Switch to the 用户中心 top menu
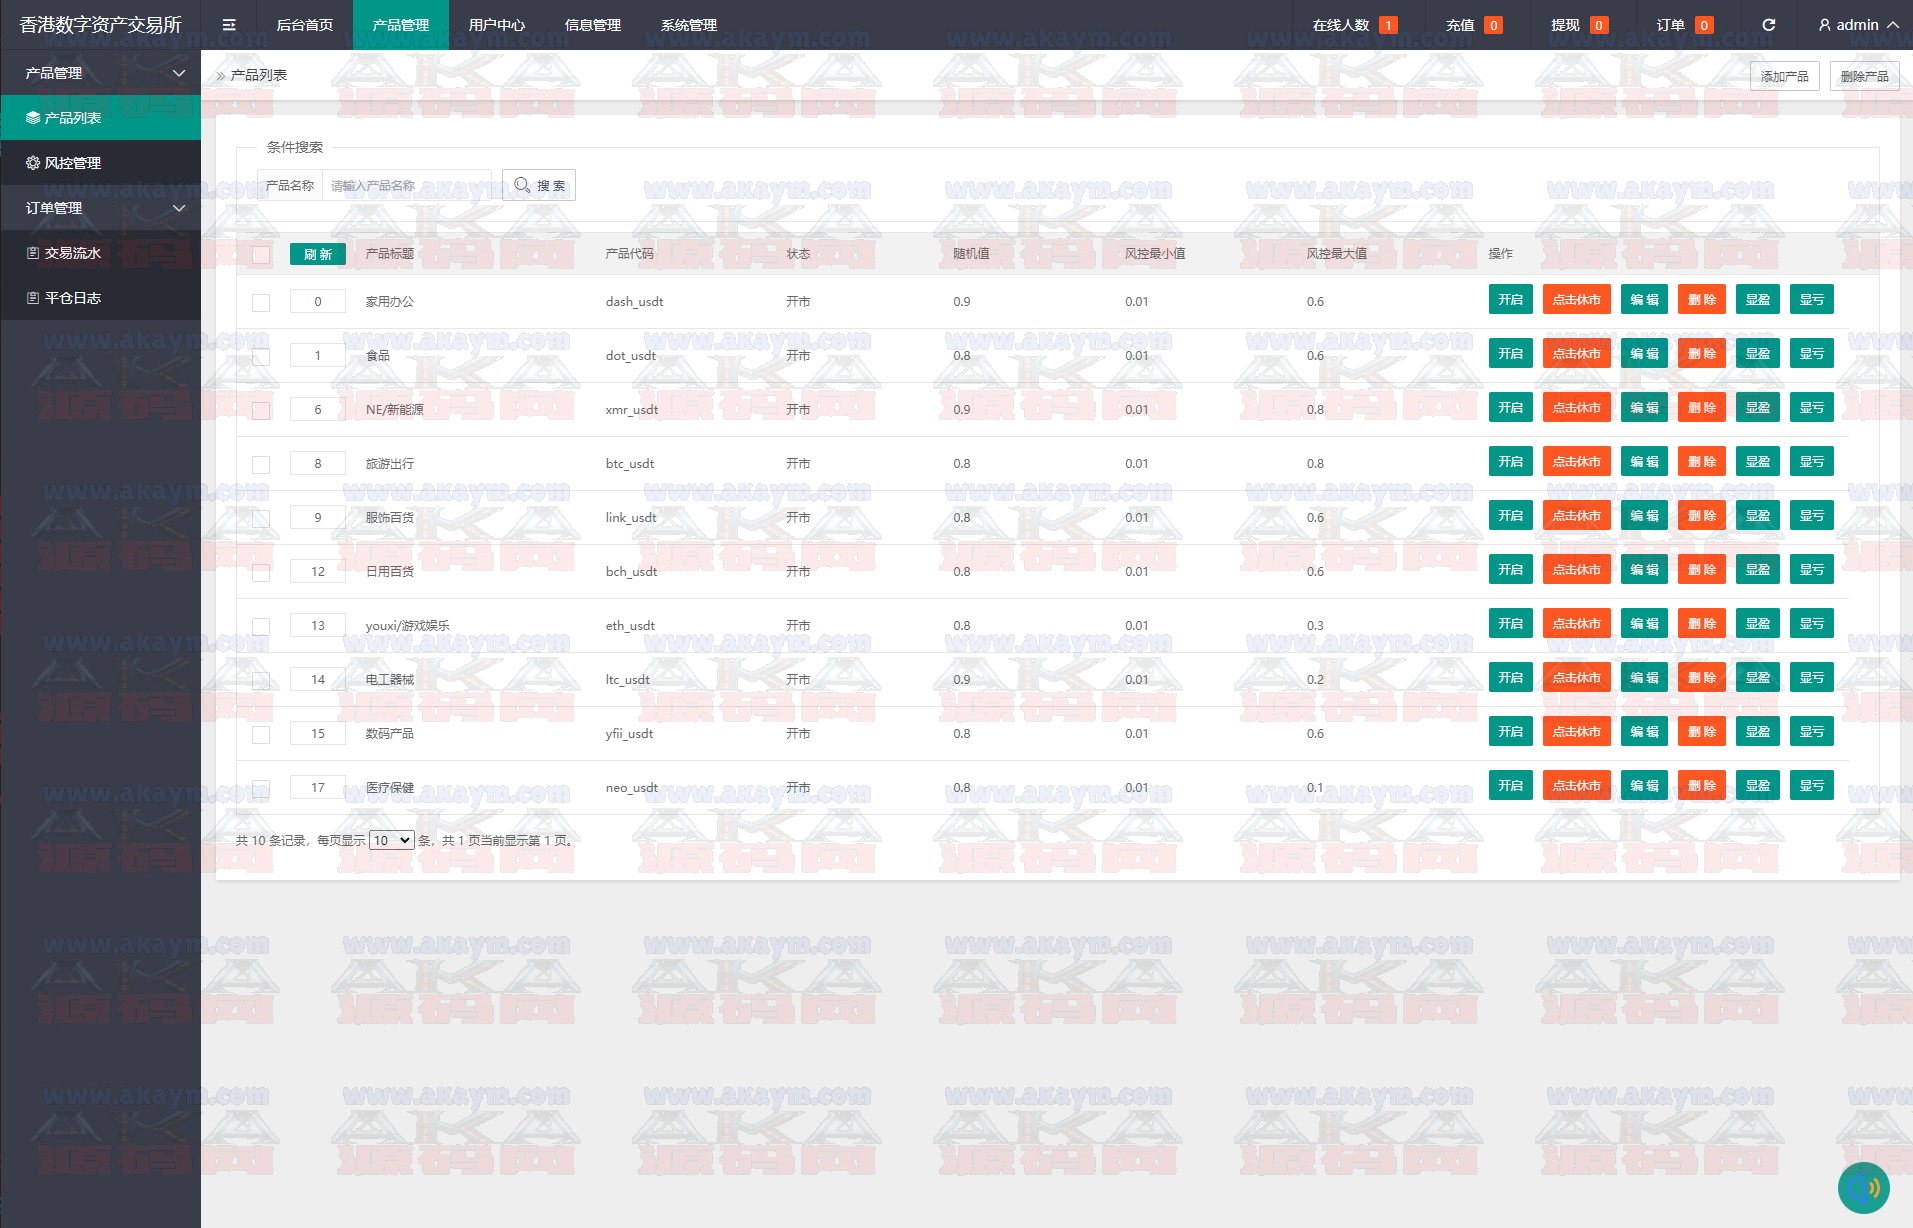 point(497,25)
